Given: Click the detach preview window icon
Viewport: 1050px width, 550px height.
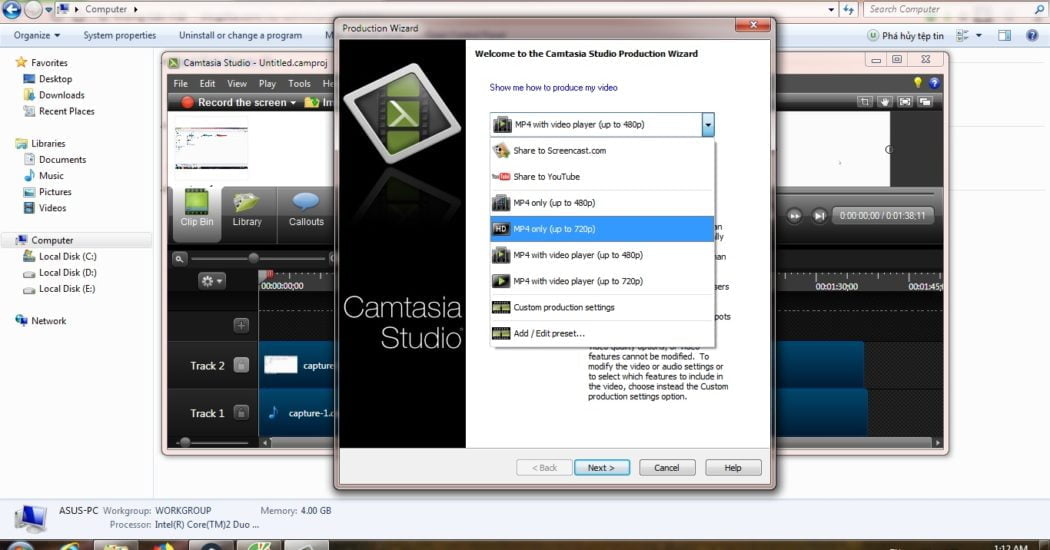Looking at the screenshot, I should (925, 102).
